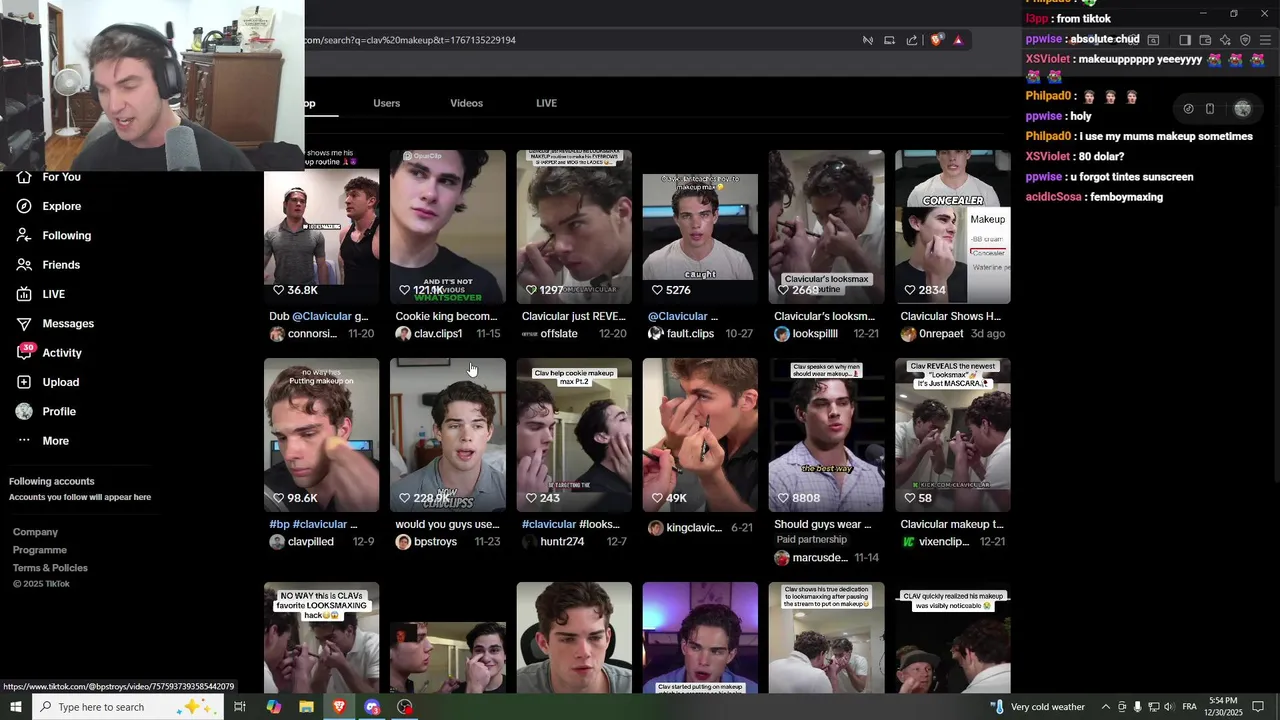The image size is (1280, 720).
Task: Open the clav.clips1 creator profile link
Action: click(x=438, y=334)
